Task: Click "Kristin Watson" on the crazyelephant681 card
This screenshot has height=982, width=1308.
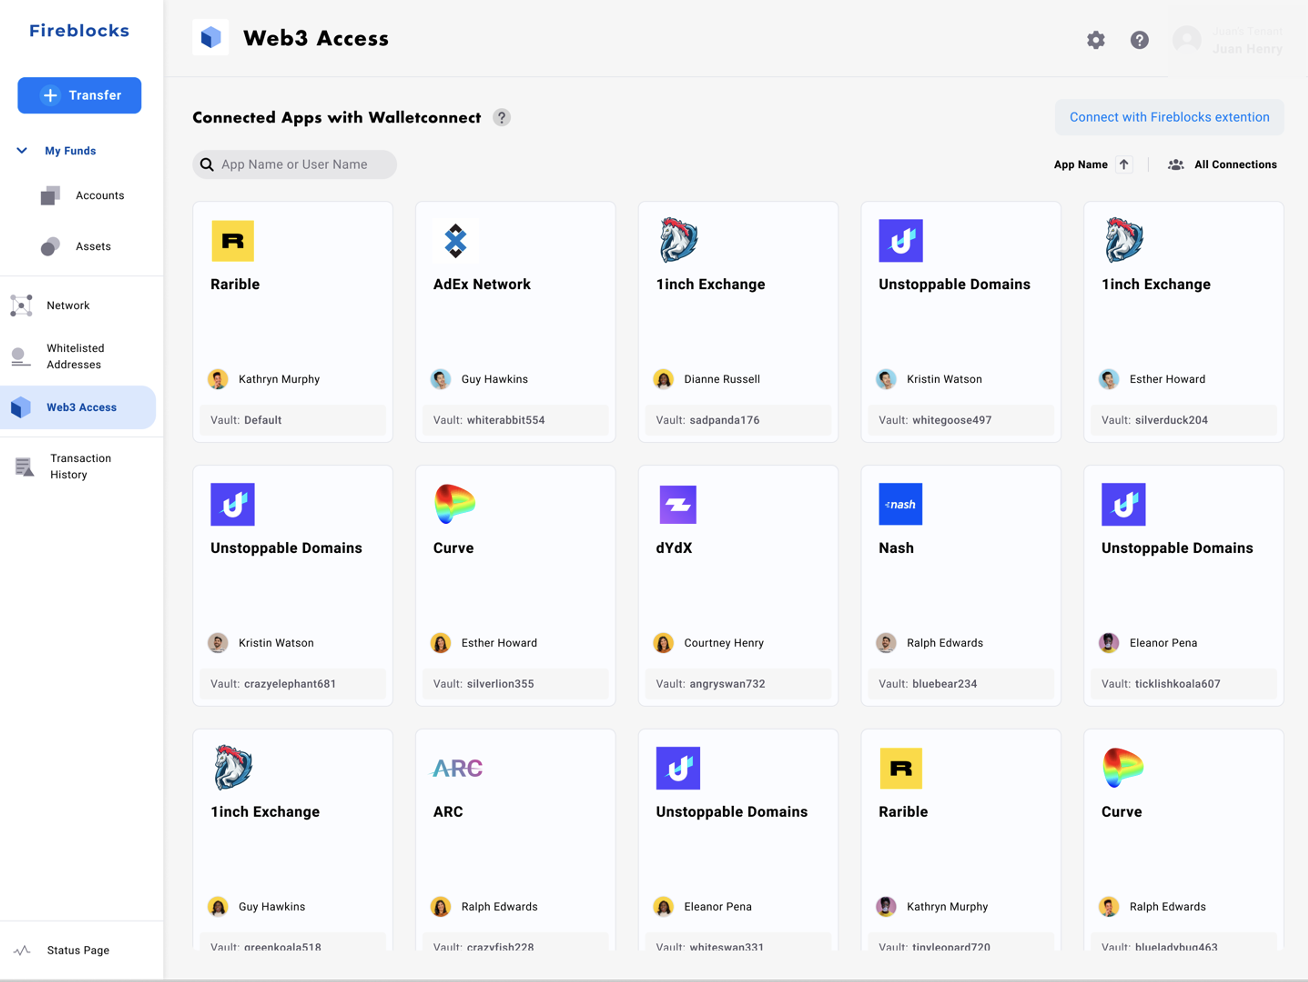Action: 276,643
